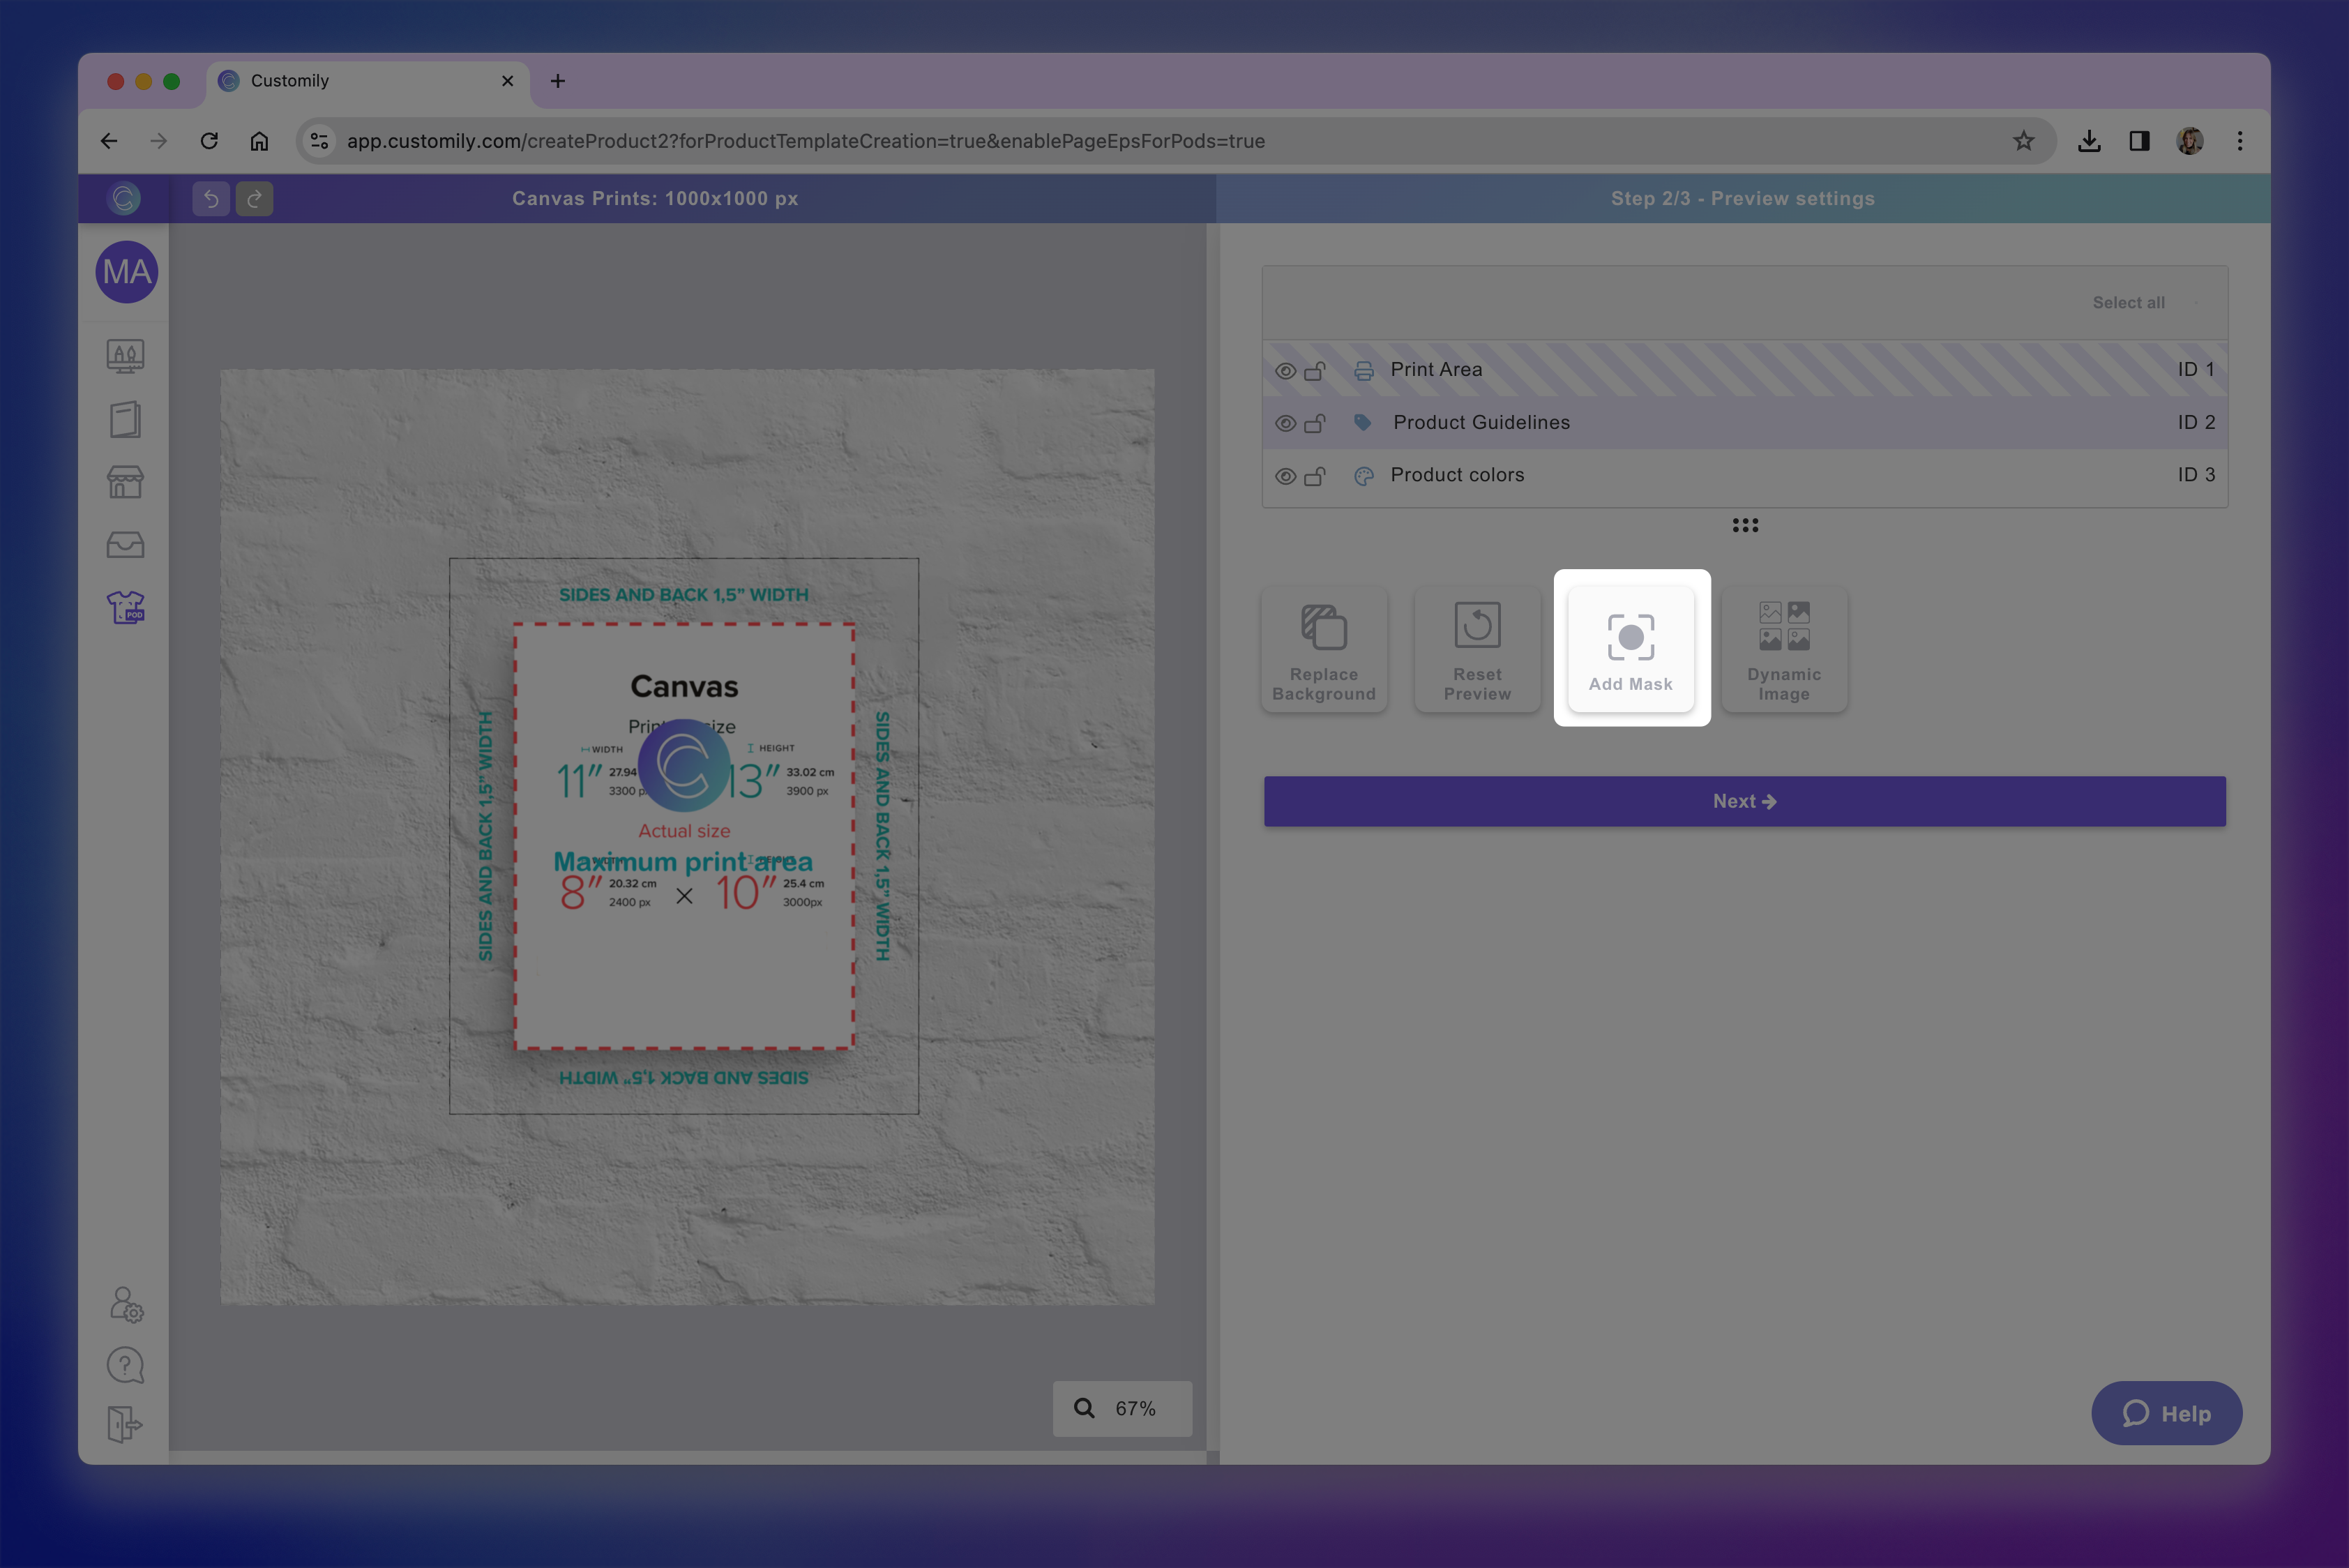Viewport: 2349px width, 1568px height.
Task: Click the Add Mask button
Action: tap(1630, 649)
